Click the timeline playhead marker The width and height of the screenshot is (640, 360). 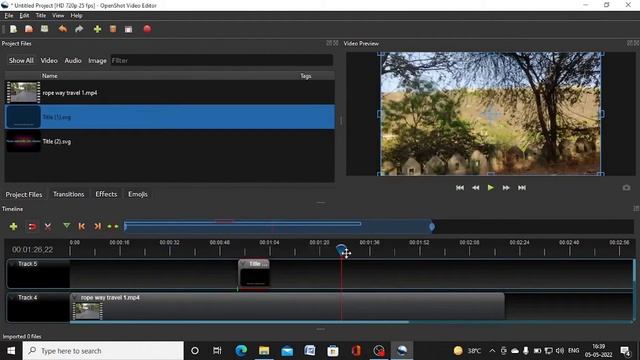pyautogui.click(x=342, y=249)
